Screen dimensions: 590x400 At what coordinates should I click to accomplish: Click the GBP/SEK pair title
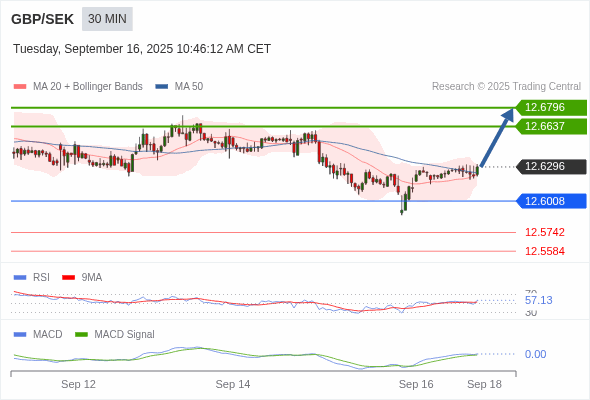click(x=43, y=19)
